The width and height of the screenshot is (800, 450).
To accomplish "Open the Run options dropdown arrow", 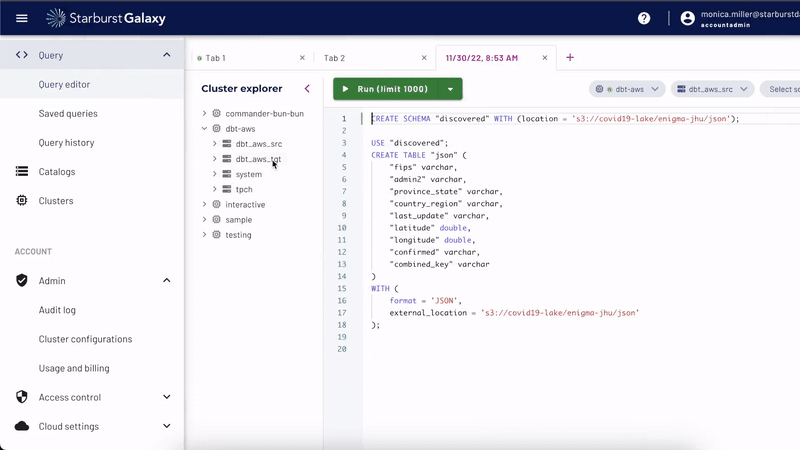I will pos(451,89).
